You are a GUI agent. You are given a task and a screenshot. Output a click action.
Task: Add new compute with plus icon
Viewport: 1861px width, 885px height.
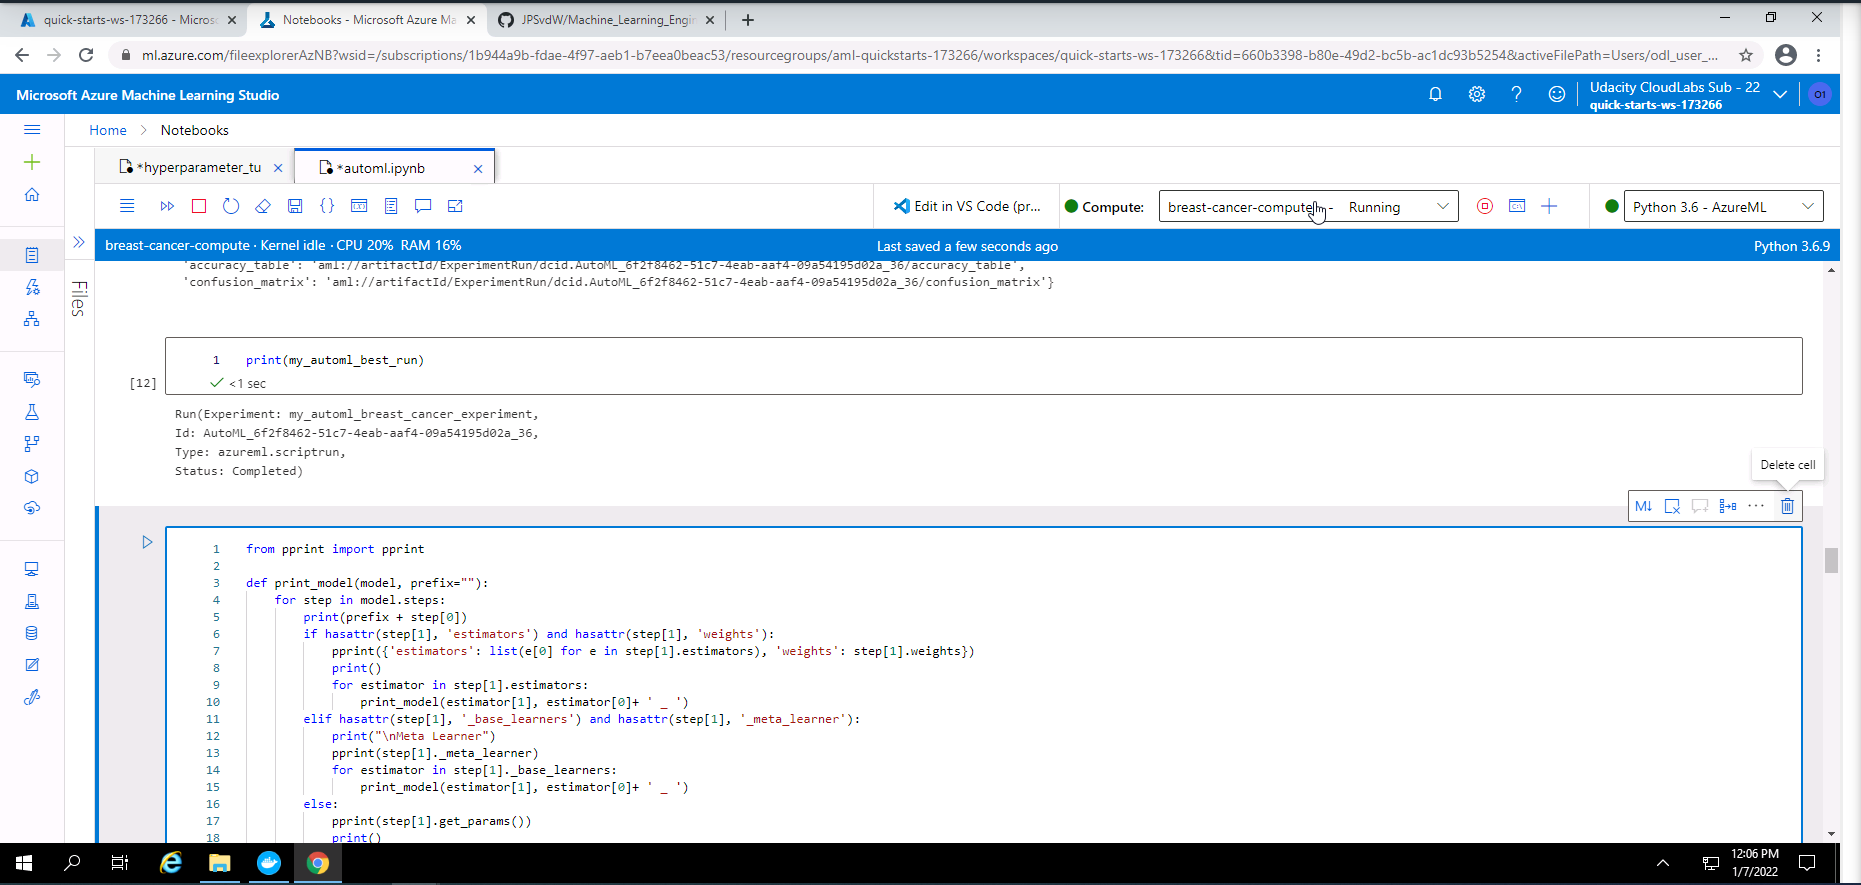[1549, 206]
